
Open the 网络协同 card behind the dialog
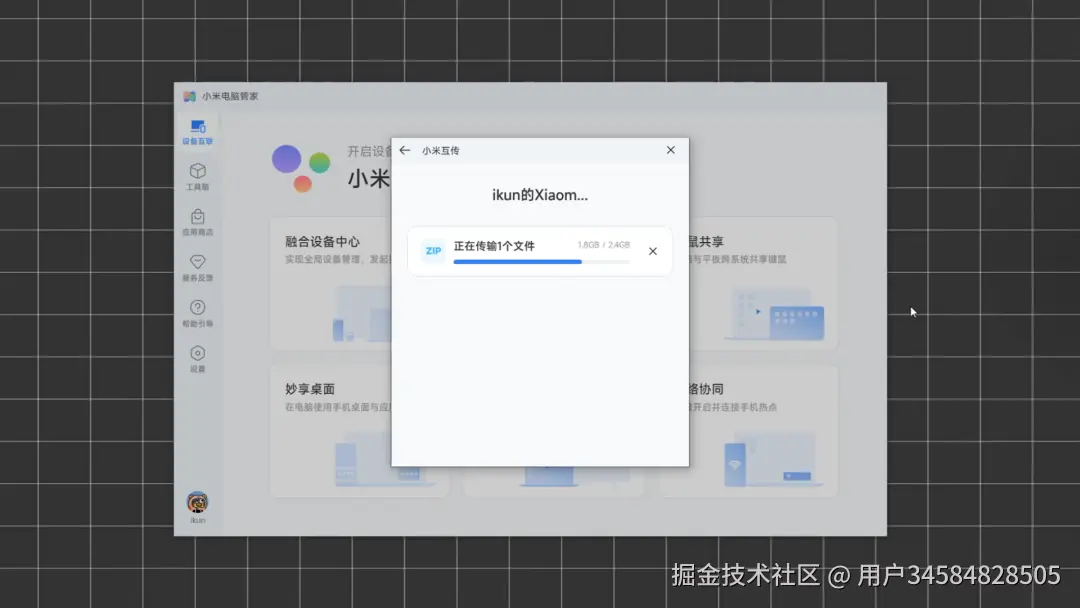pyautogui.click(x=763, y=432)
